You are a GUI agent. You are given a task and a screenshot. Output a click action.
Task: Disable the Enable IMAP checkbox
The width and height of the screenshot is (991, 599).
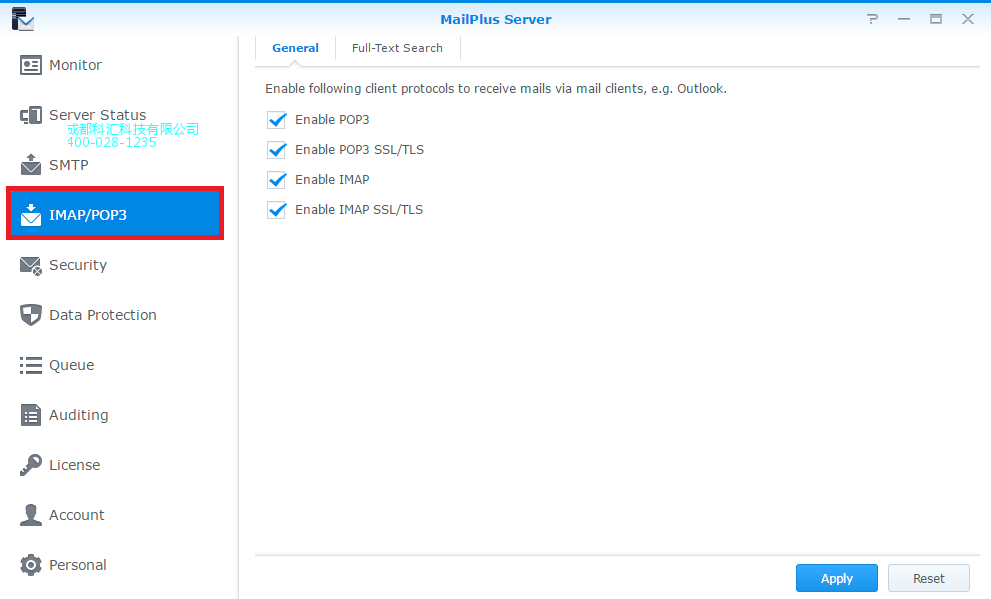tap(277, 179)
